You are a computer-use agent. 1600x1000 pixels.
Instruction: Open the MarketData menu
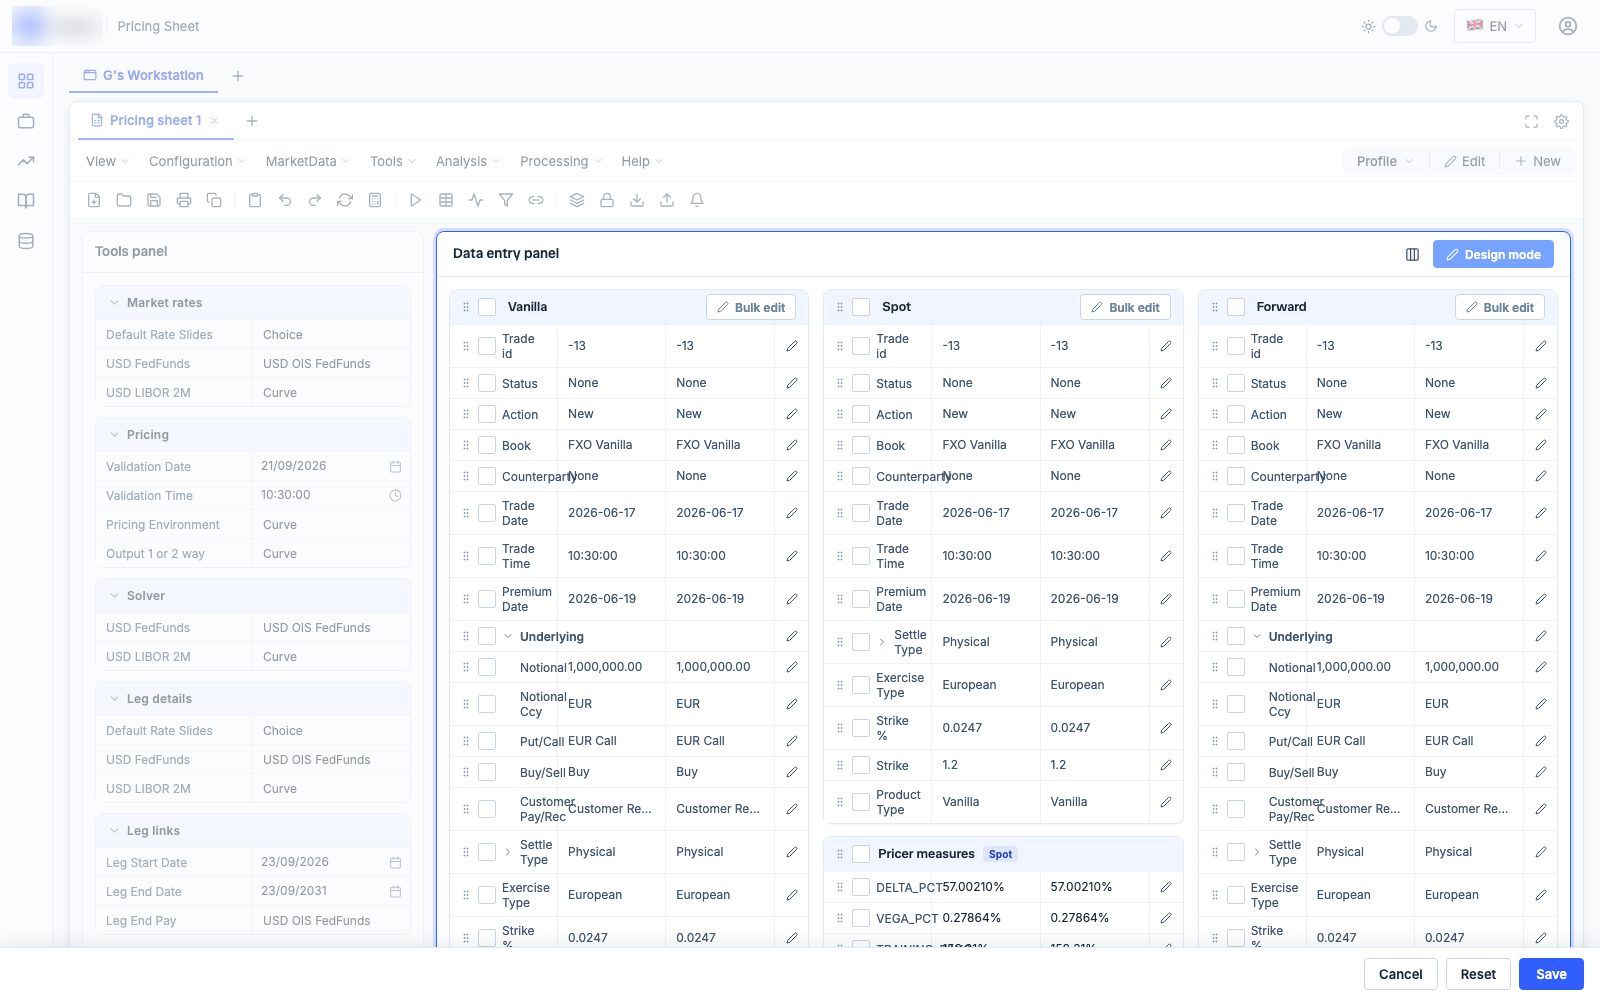(x=308, y=161)
